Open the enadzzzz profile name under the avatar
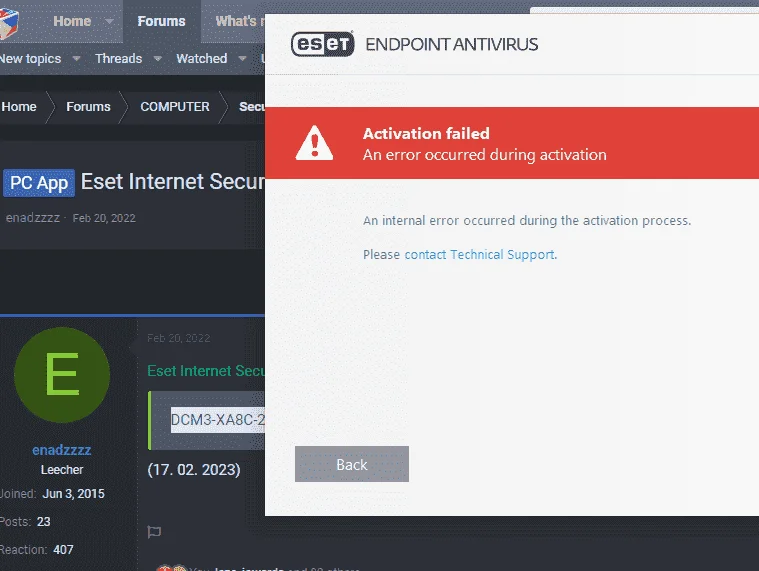Viewport: 759px width, 571px height. 61,450
